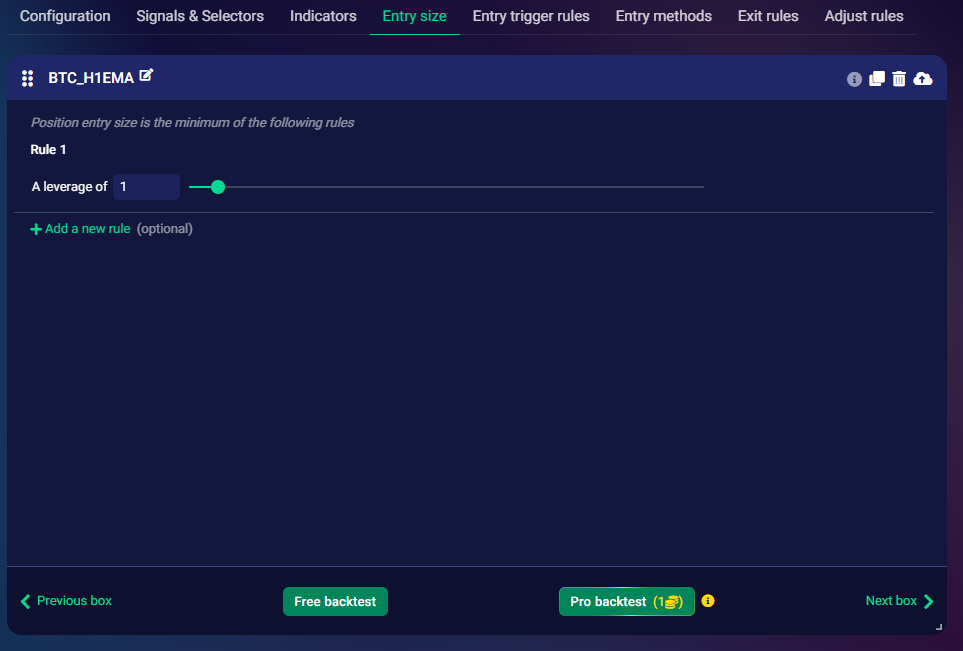Open the Indicators tab
Image resolution: width=963 pixels, height=651 pixels.
pos(323,16)
